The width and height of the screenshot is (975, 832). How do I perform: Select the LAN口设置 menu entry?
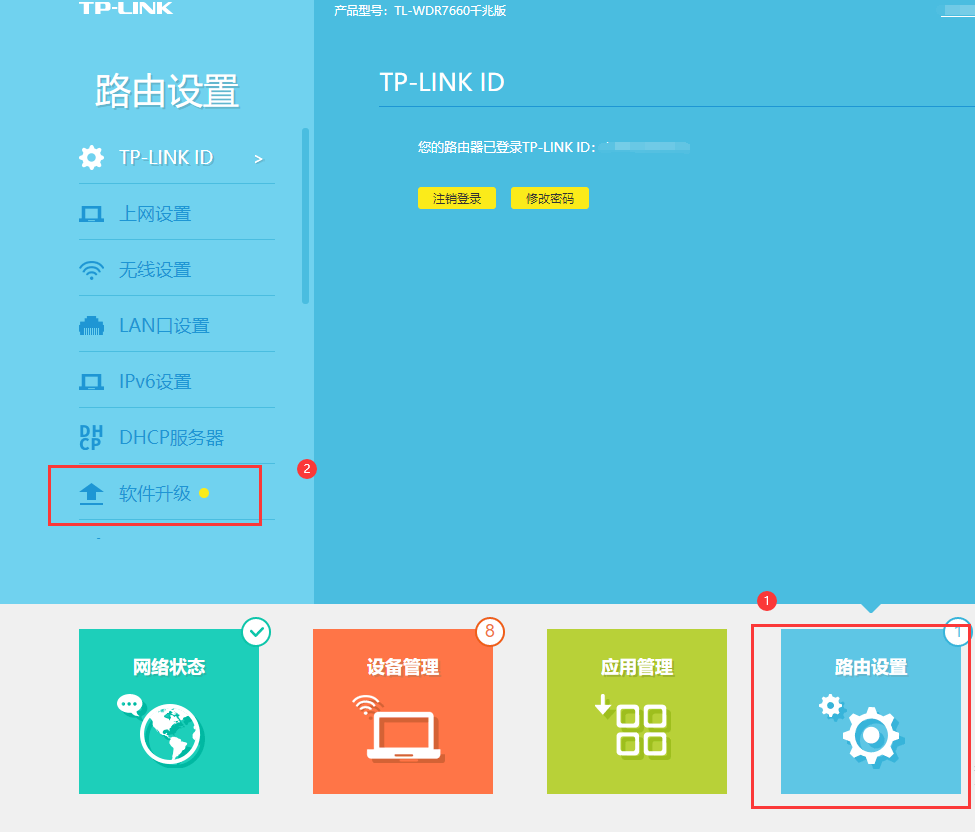177,326
